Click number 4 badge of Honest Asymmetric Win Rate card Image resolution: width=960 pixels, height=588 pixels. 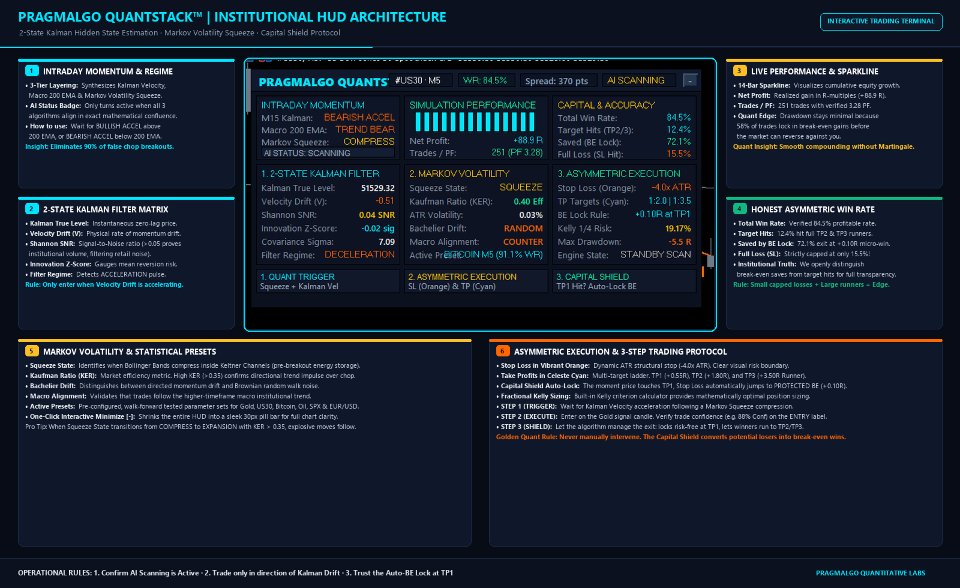coord(740,209)
